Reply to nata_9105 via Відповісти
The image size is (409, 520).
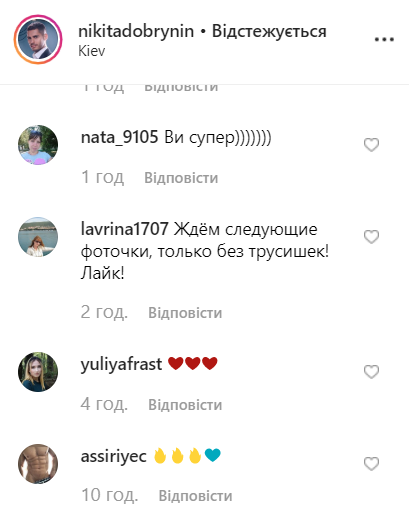pos(181,178)
